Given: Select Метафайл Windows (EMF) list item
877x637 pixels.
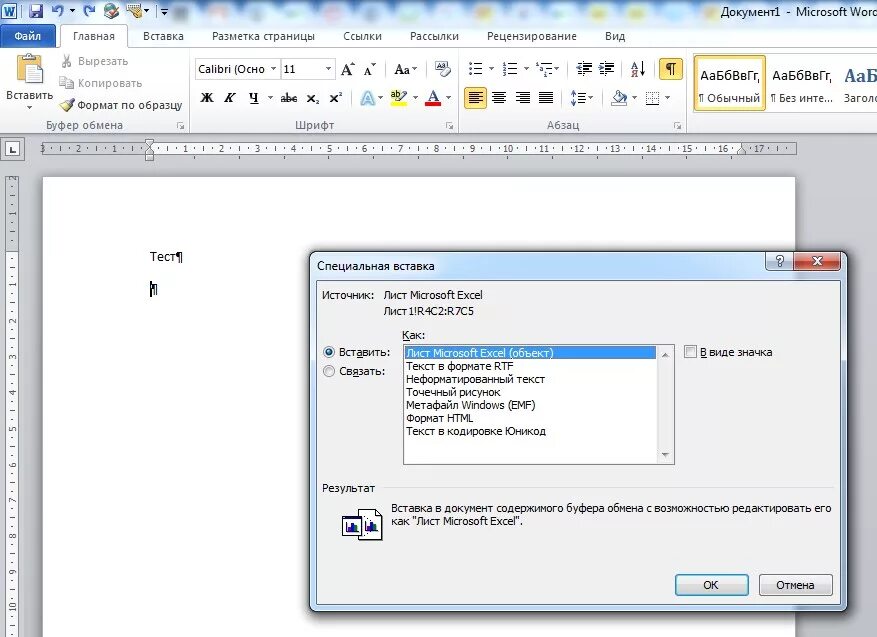Looking at the screenshot, I should pyautogui.click(x=470, y=405).
